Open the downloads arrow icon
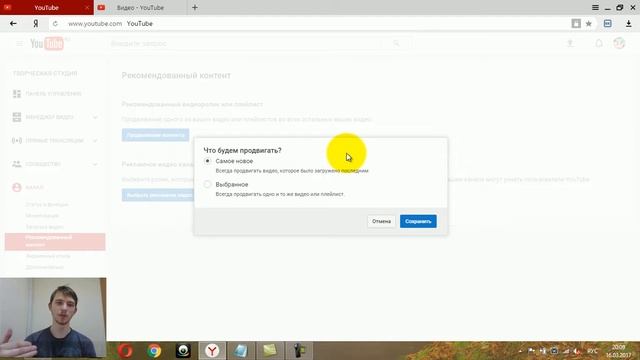This screenshot has height=360, width=640. 629,24
